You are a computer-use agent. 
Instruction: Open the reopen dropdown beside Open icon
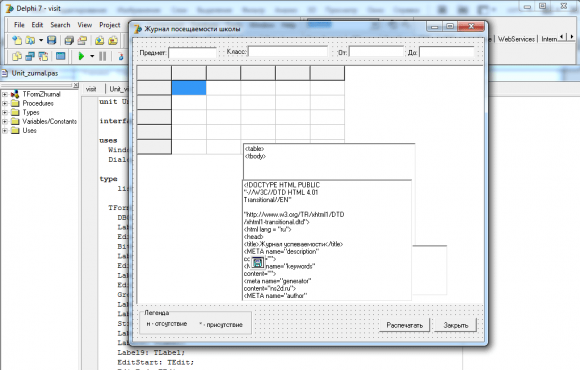coord(41,40)
